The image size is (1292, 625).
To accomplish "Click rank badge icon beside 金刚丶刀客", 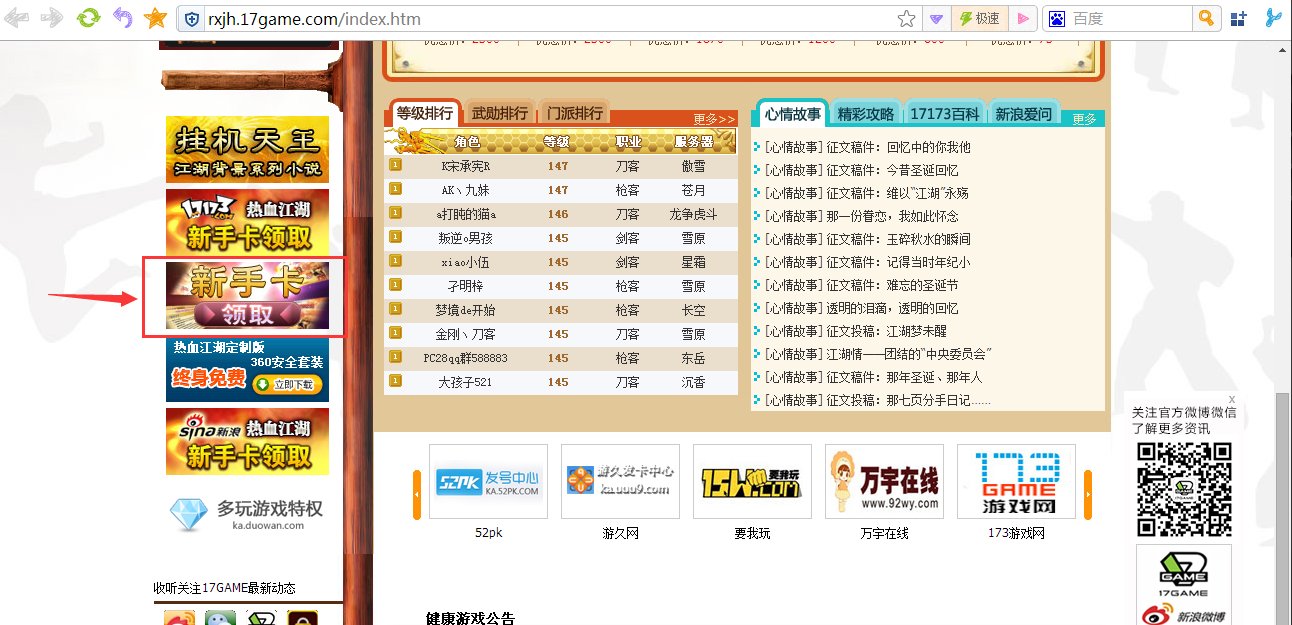I will (x=395, y=332).
